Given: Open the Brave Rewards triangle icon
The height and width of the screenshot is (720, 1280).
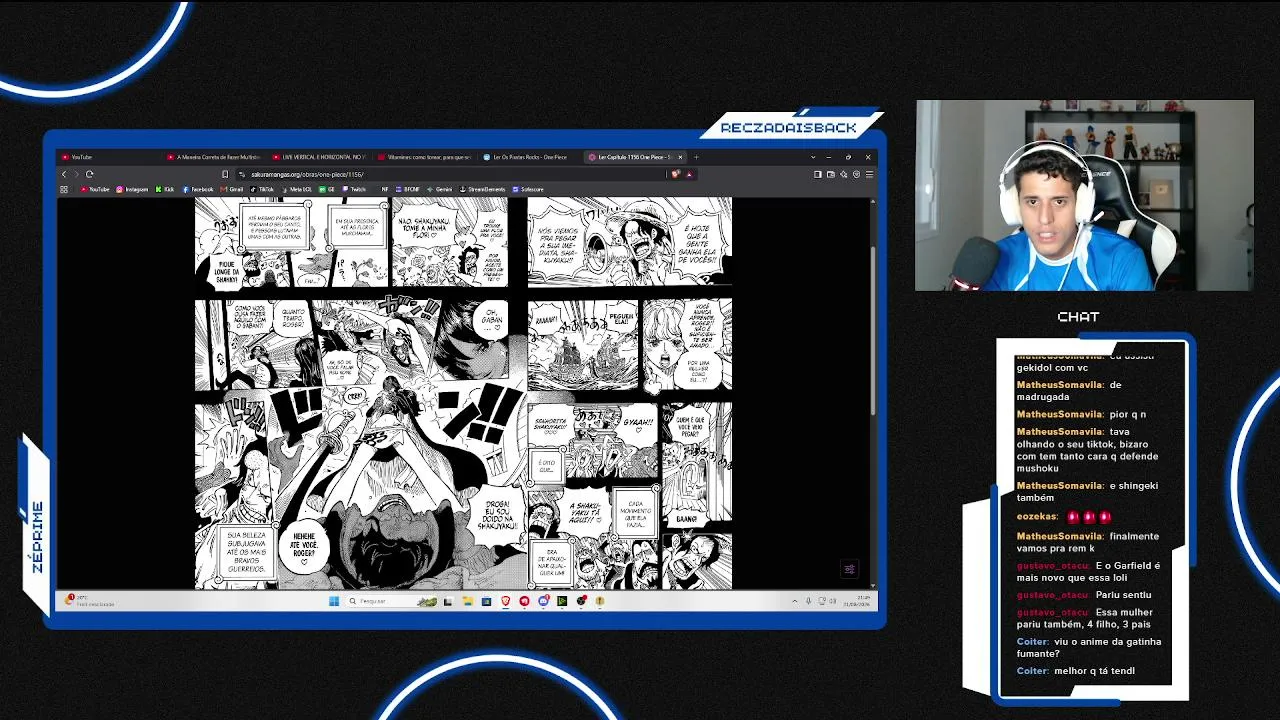Looking at the screenshot, I should (688, 174).
